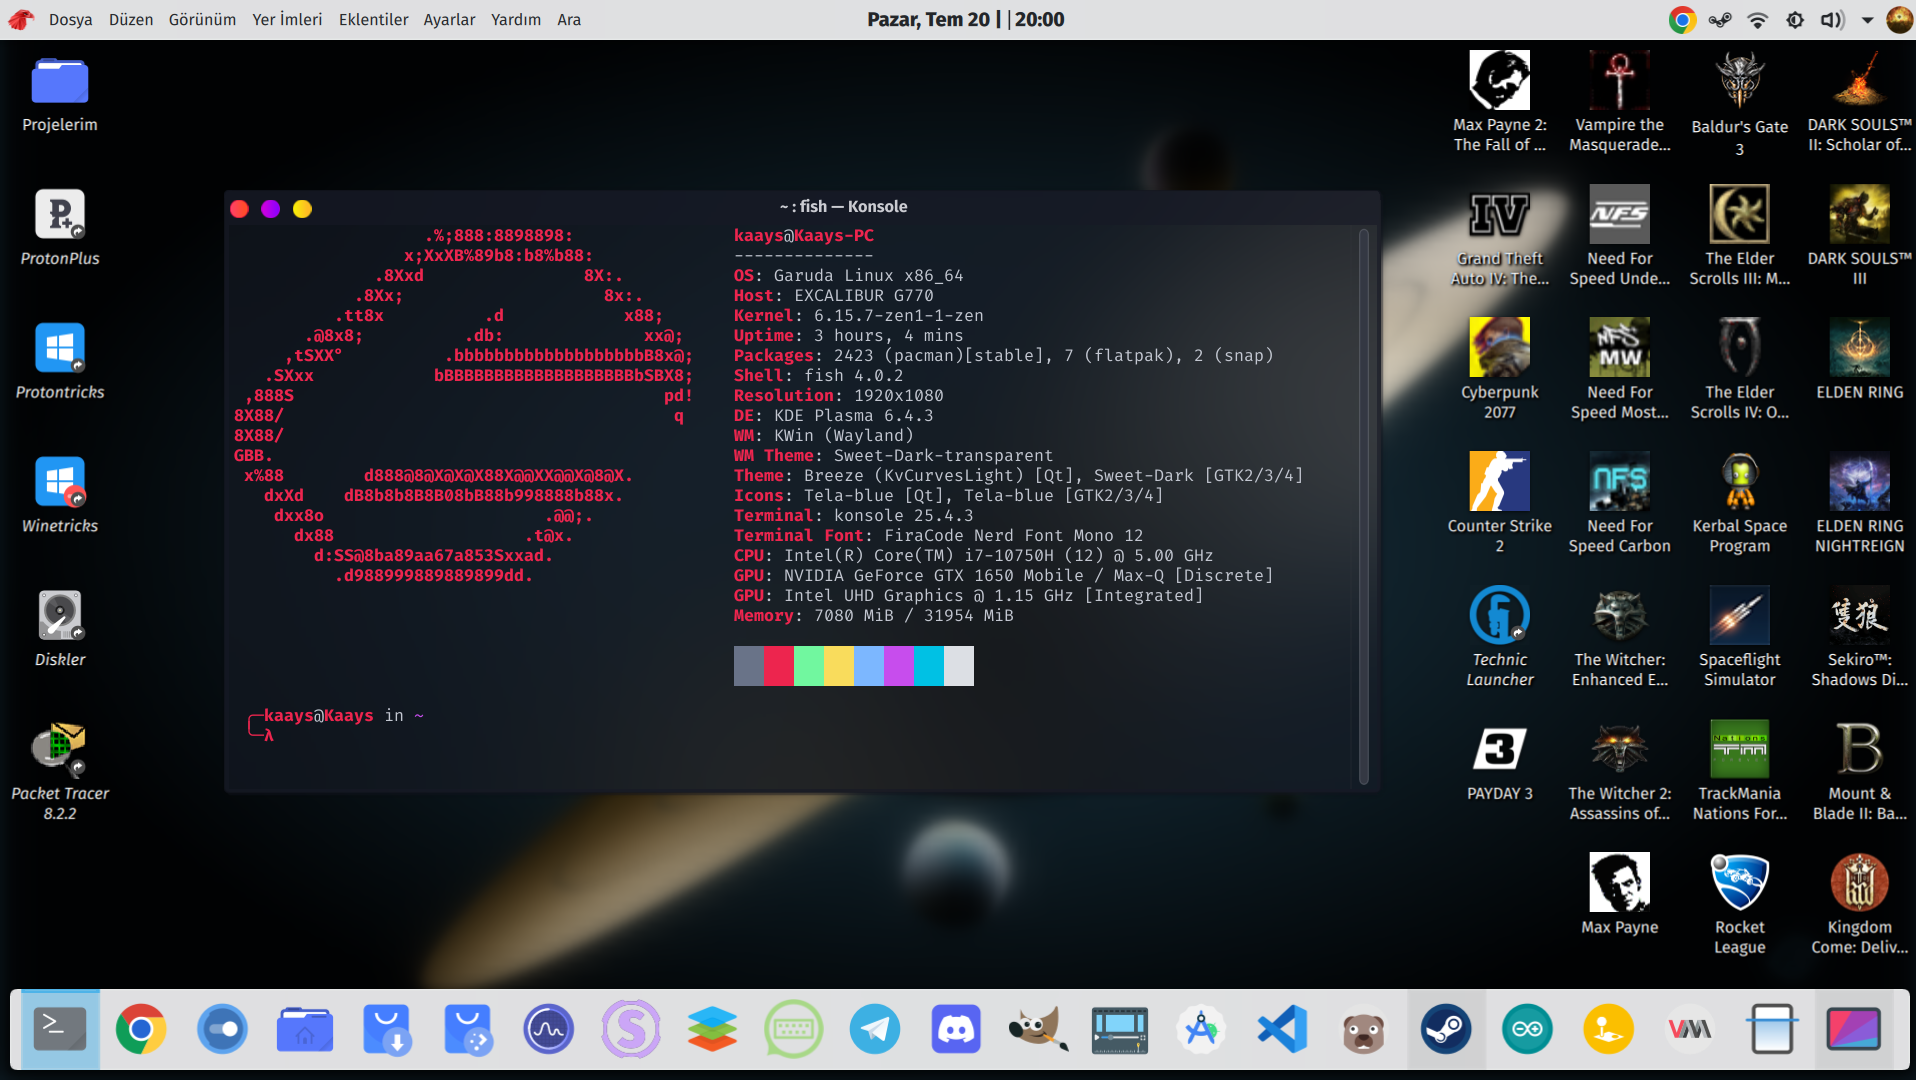Open the Konsole terminal icon in the dock
The image size is (1916, 1080).
(x=60, y=1029)
